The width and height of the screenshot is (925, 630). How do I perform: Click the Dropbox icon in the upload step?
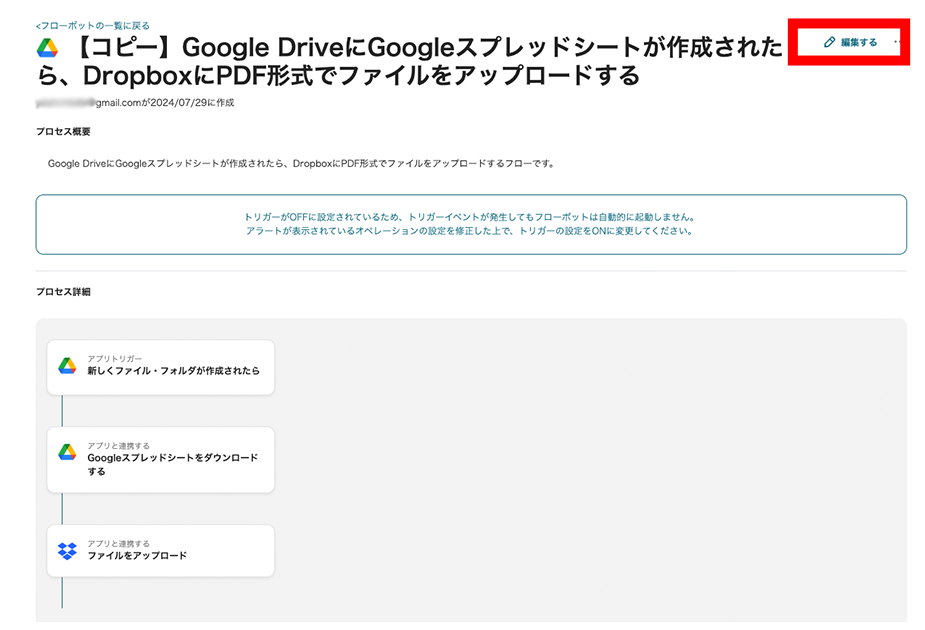pyautogui.click(x=67, y=551)
